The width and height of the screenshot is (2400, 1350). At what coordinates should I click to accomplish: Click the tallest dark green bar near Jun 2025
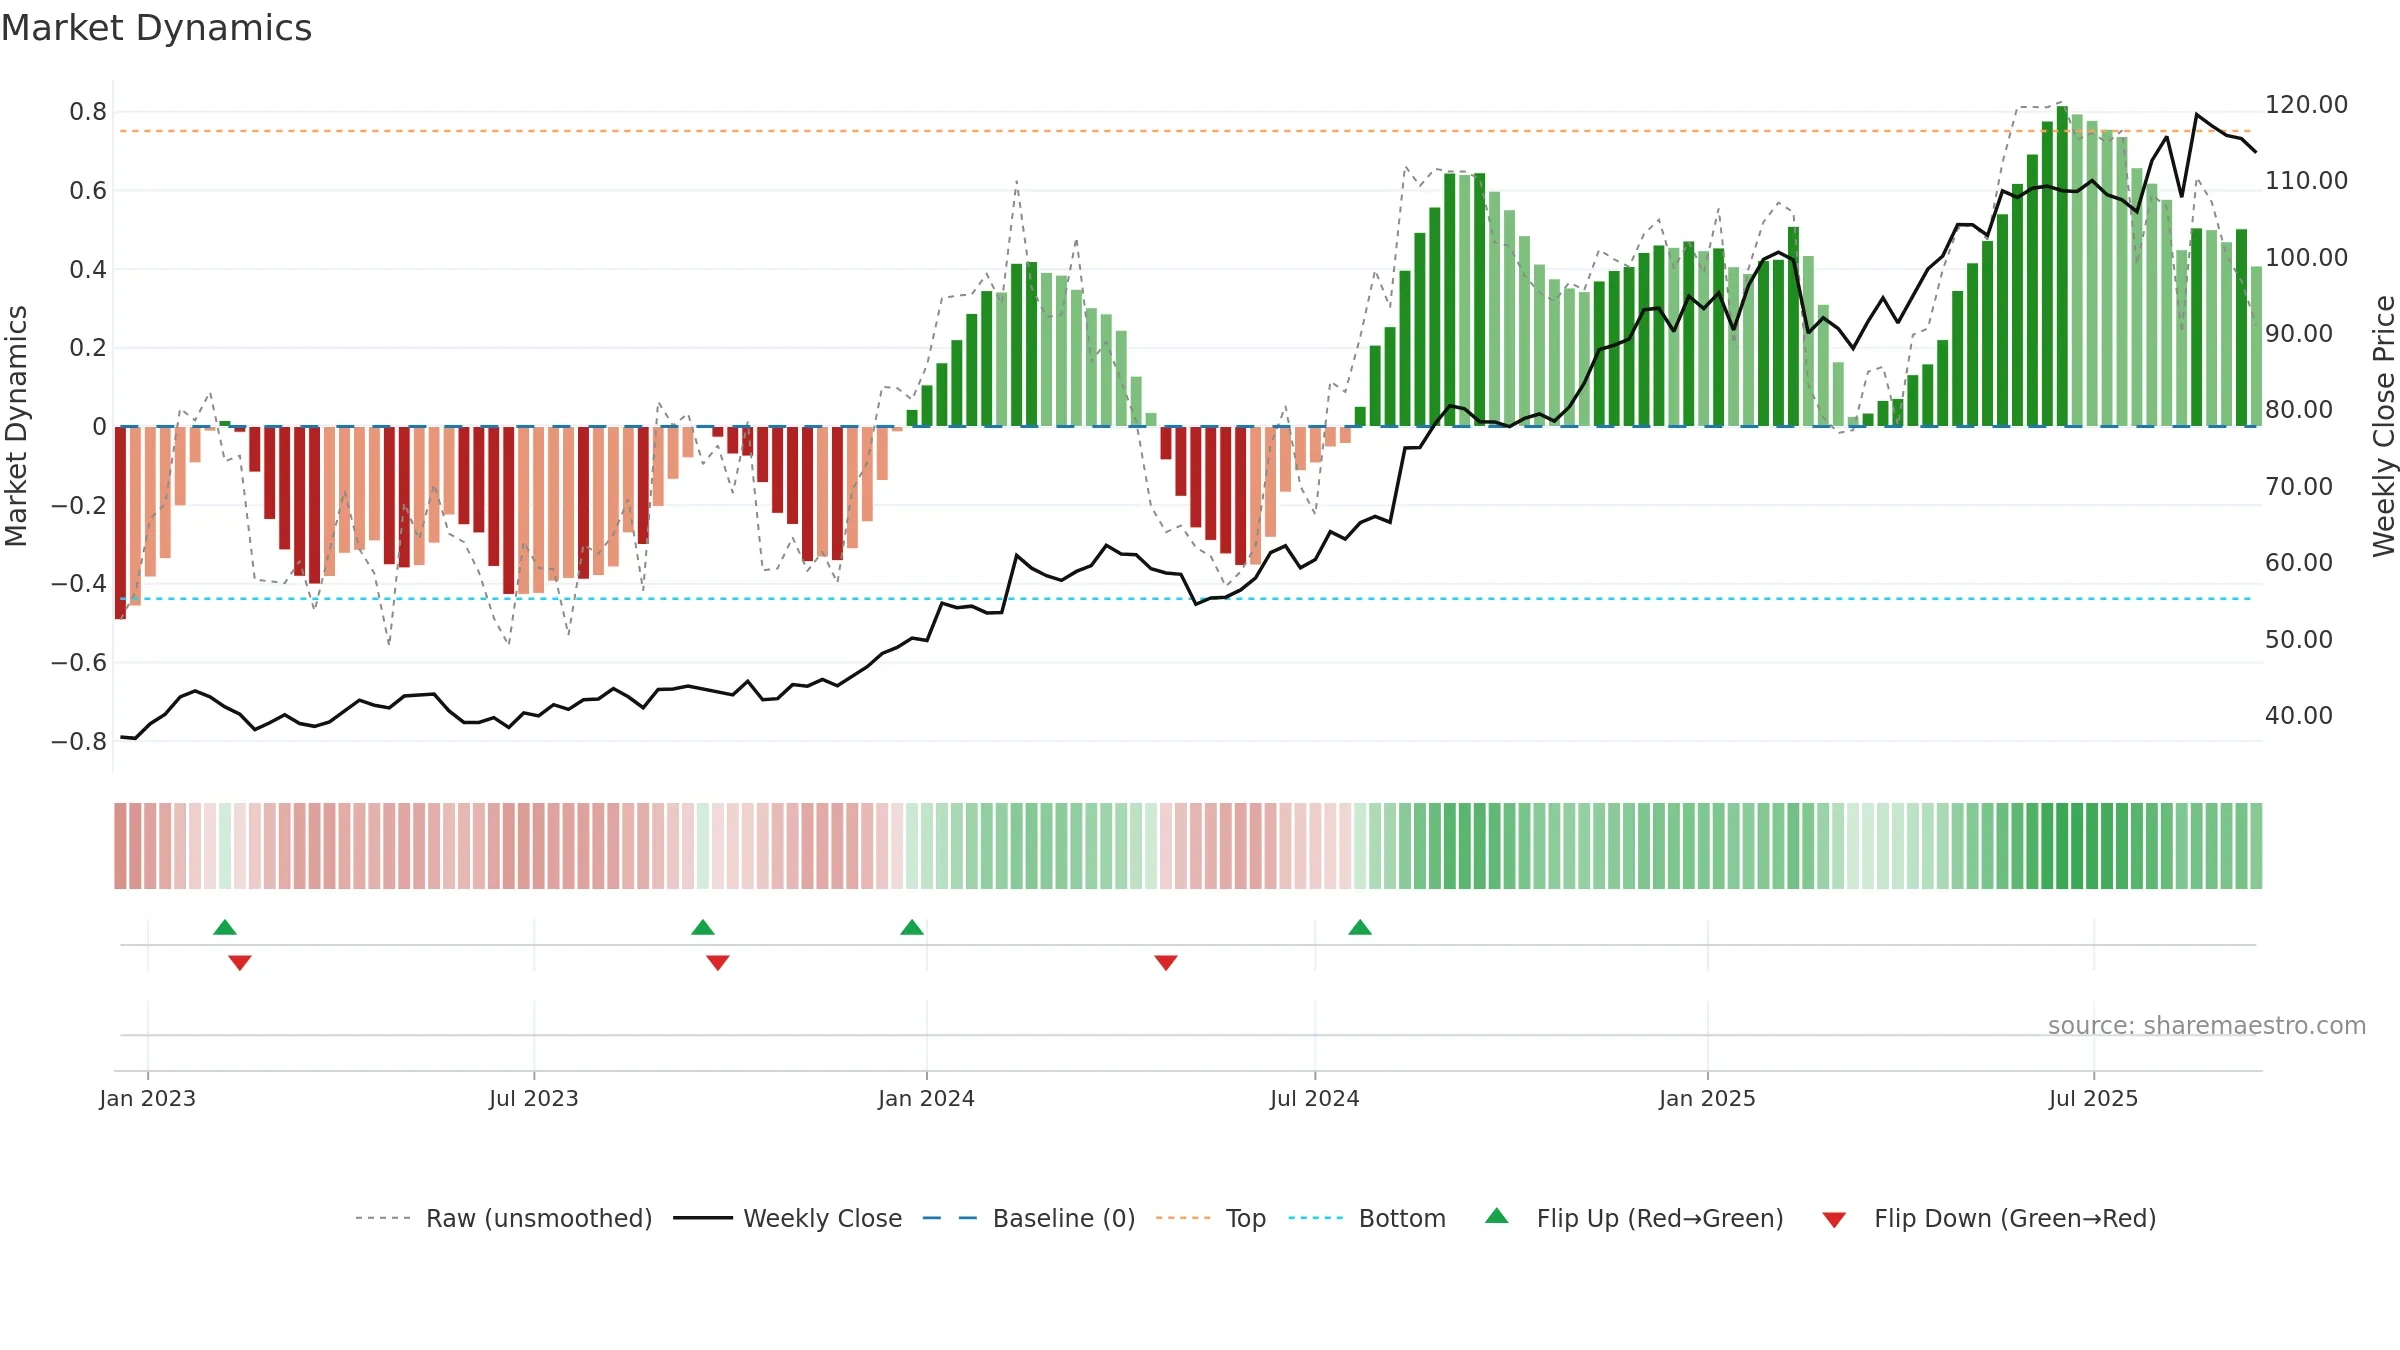coord(2062,266)
